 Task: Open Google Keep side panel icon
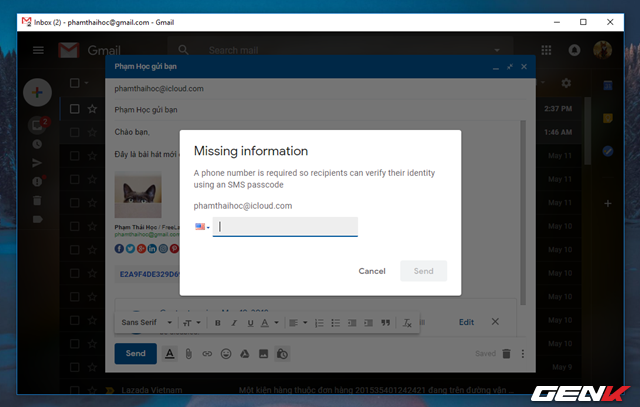click(608, 118)
